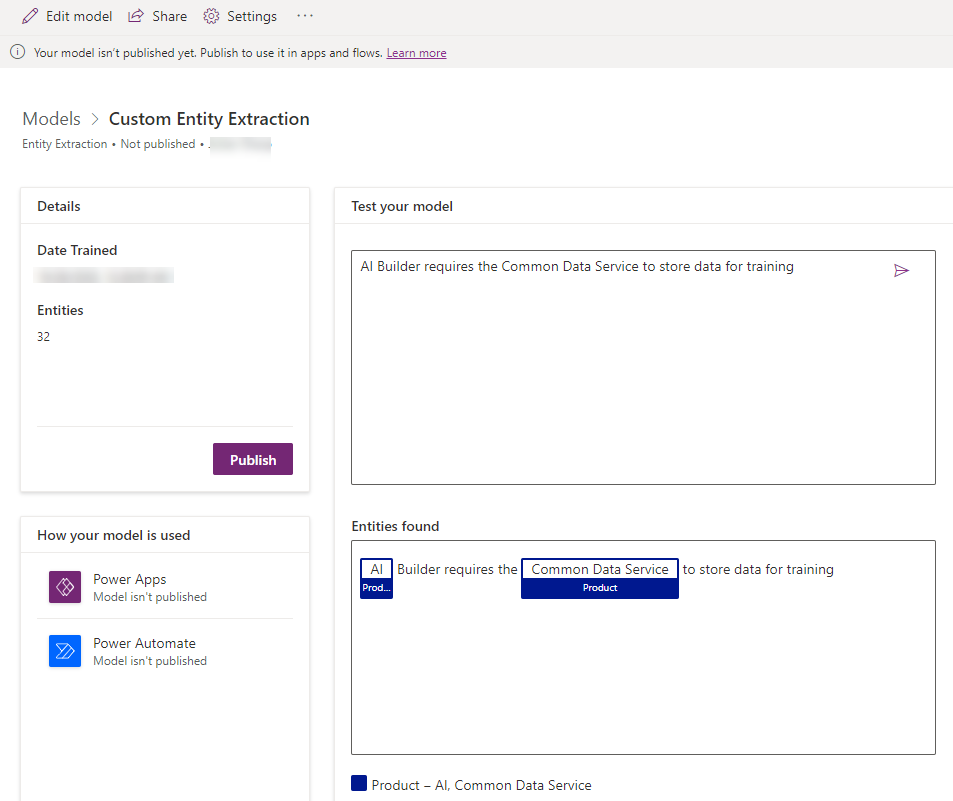Click the Test your model heading
The height and width of the screenshot is (801, 953).
pos(402,206)
